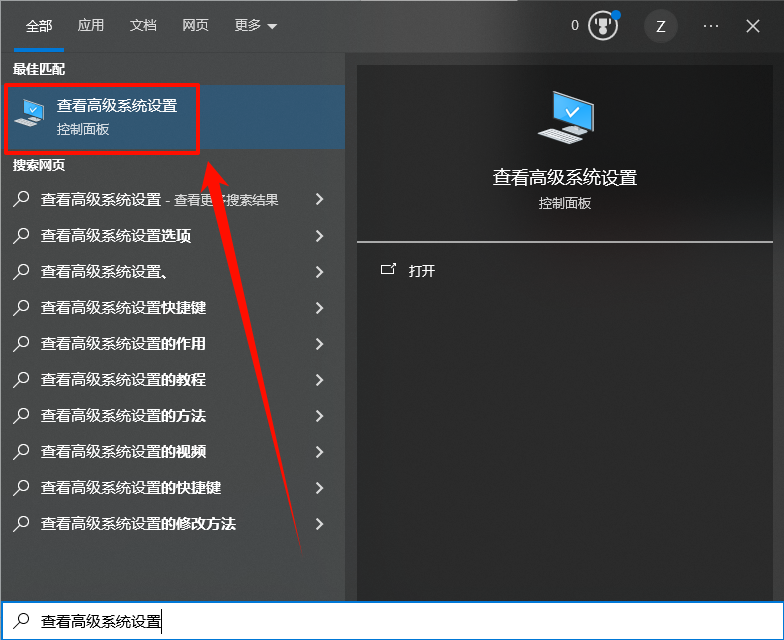The image size is (784, 640).
Task: Expand arrow for 查看高级系统设置的方法
Action: point(320,416)
